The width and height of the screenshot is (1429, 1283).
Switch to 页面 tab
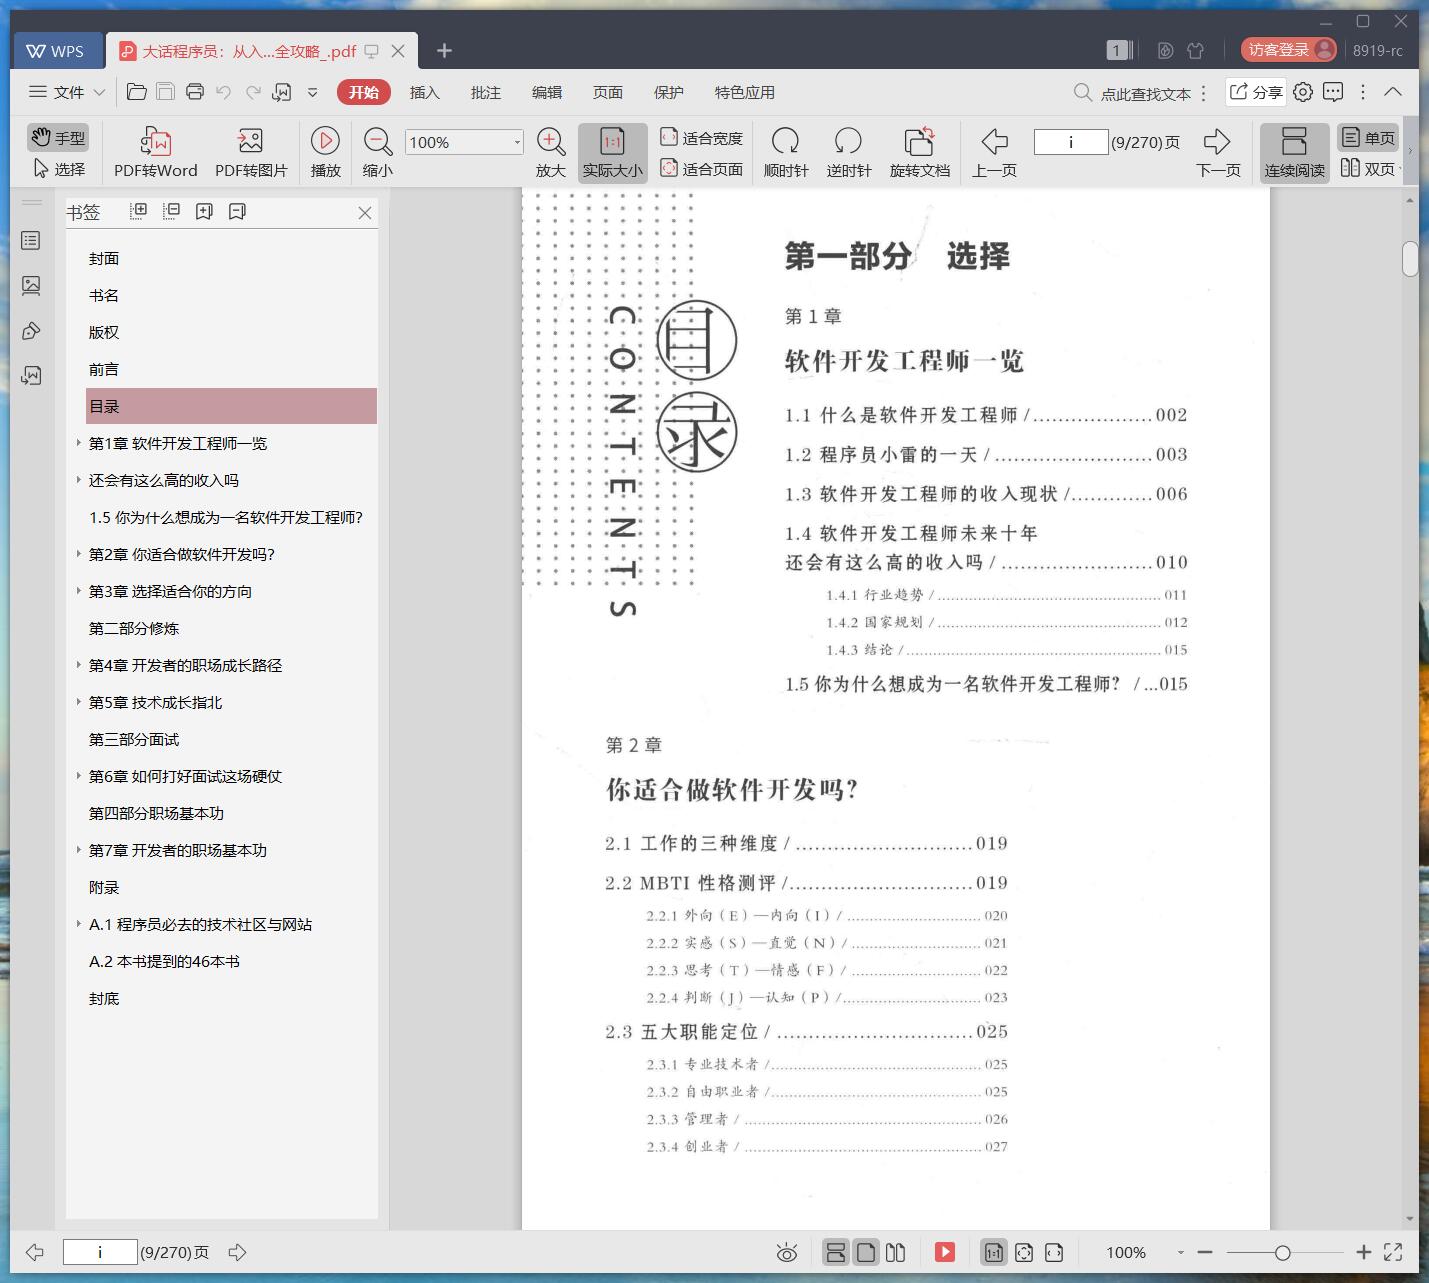click(x=607, y=92)
